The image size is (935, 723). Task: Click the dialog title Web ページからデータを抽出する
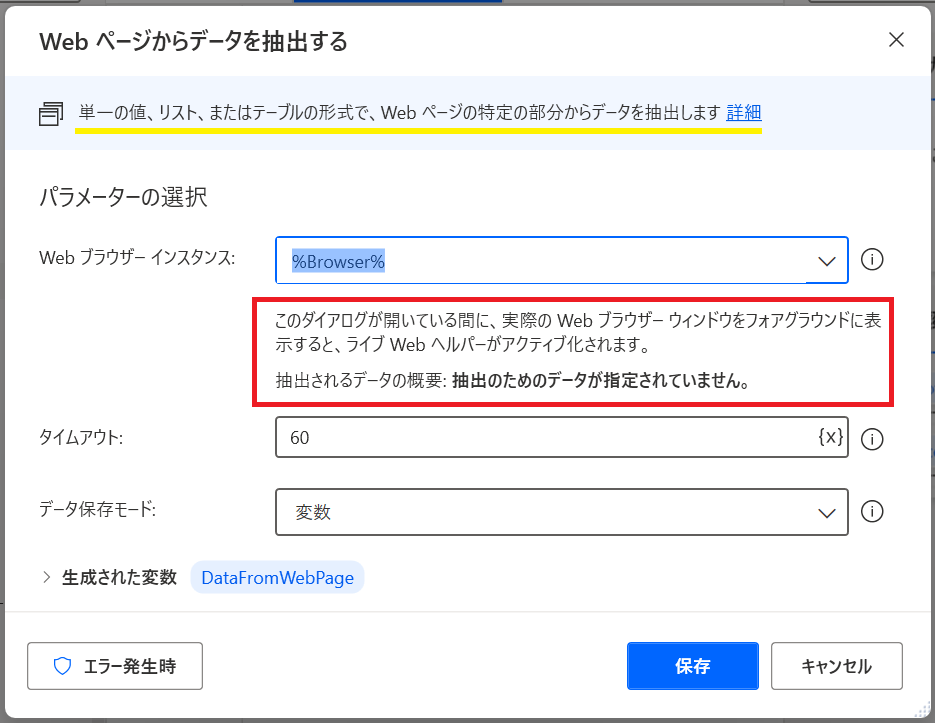click(x=193, y=41)
